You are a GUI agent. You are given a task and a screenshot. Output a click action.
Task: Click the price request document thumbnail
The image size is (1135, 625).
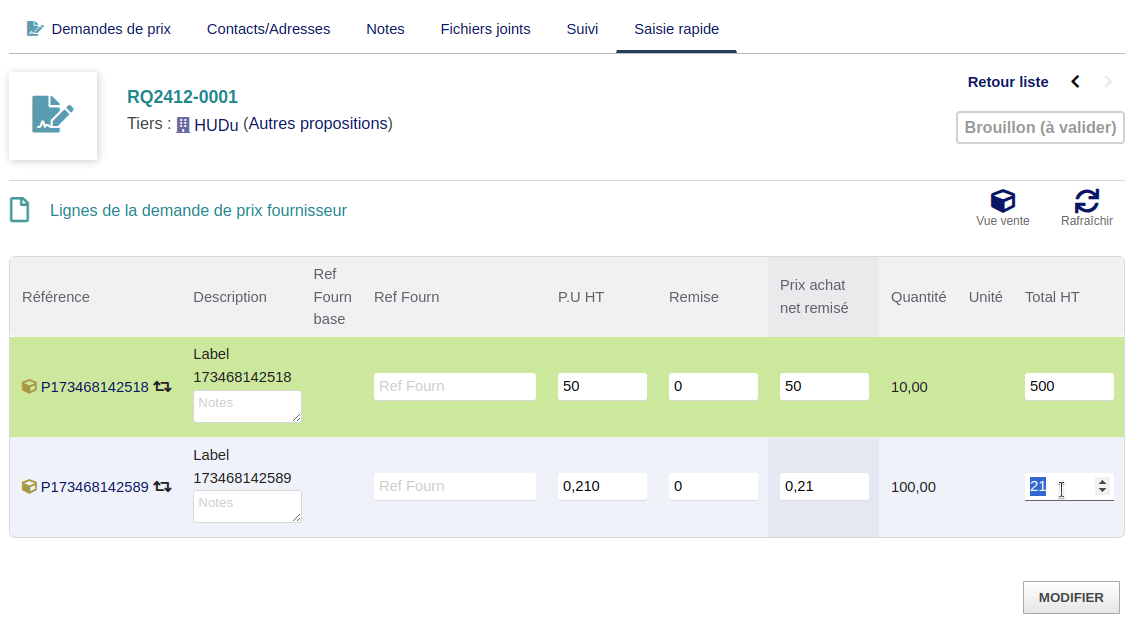pyautogui.click(x=53, y=115)
